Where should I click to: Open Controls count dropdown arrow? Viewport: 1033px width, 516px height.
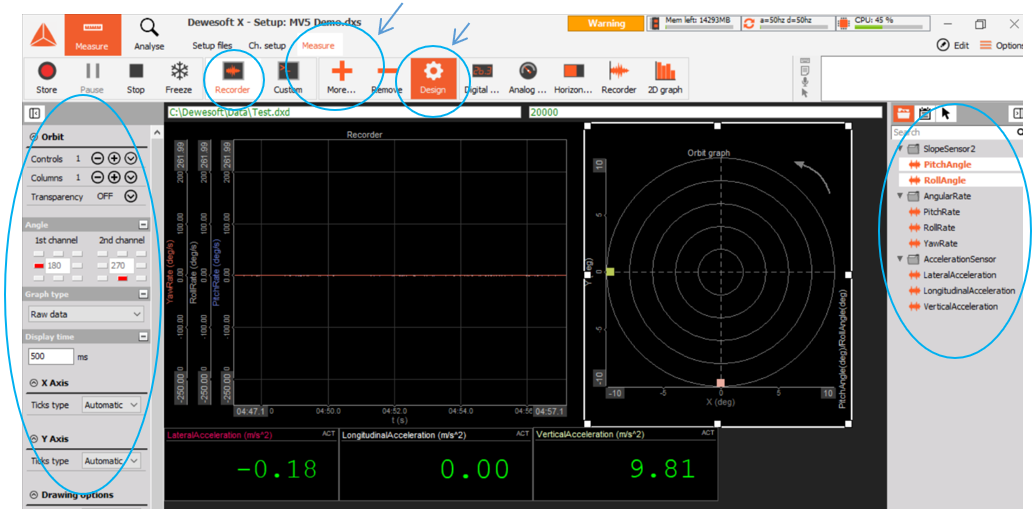pyautogui.click(x=130, y=159)
